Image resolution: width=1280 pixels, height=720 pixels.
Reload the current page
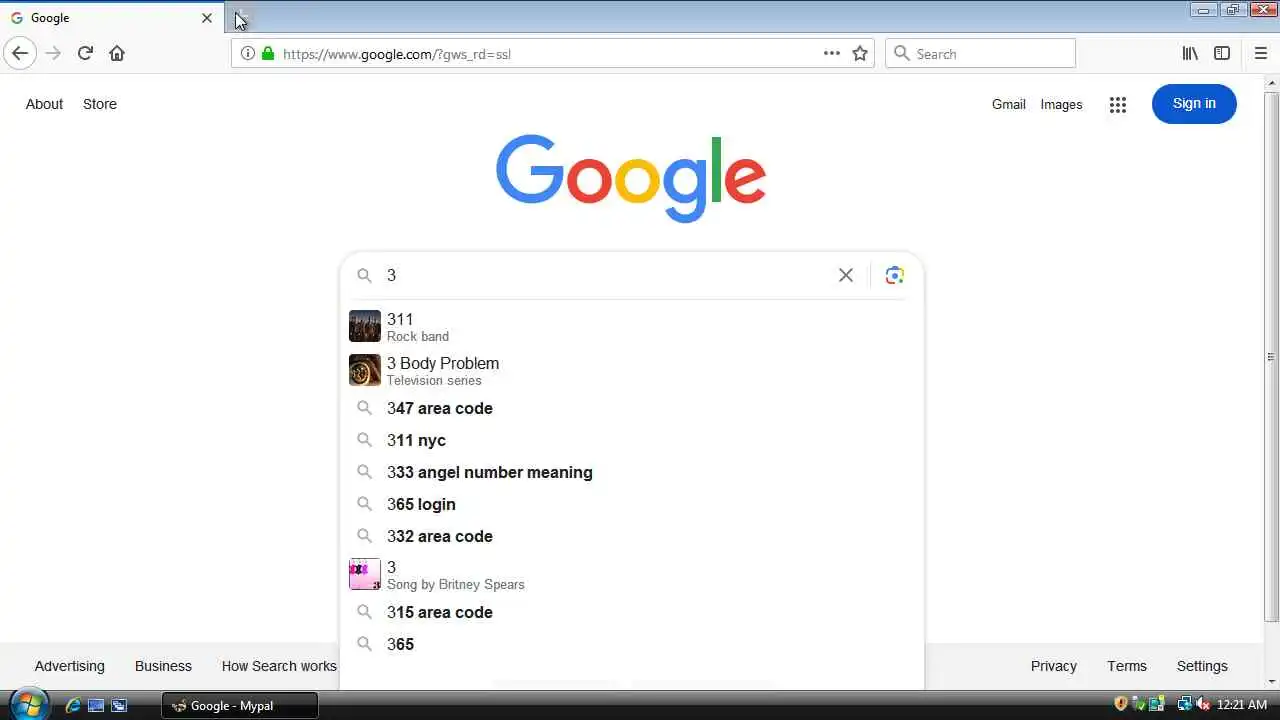point(85,53)
